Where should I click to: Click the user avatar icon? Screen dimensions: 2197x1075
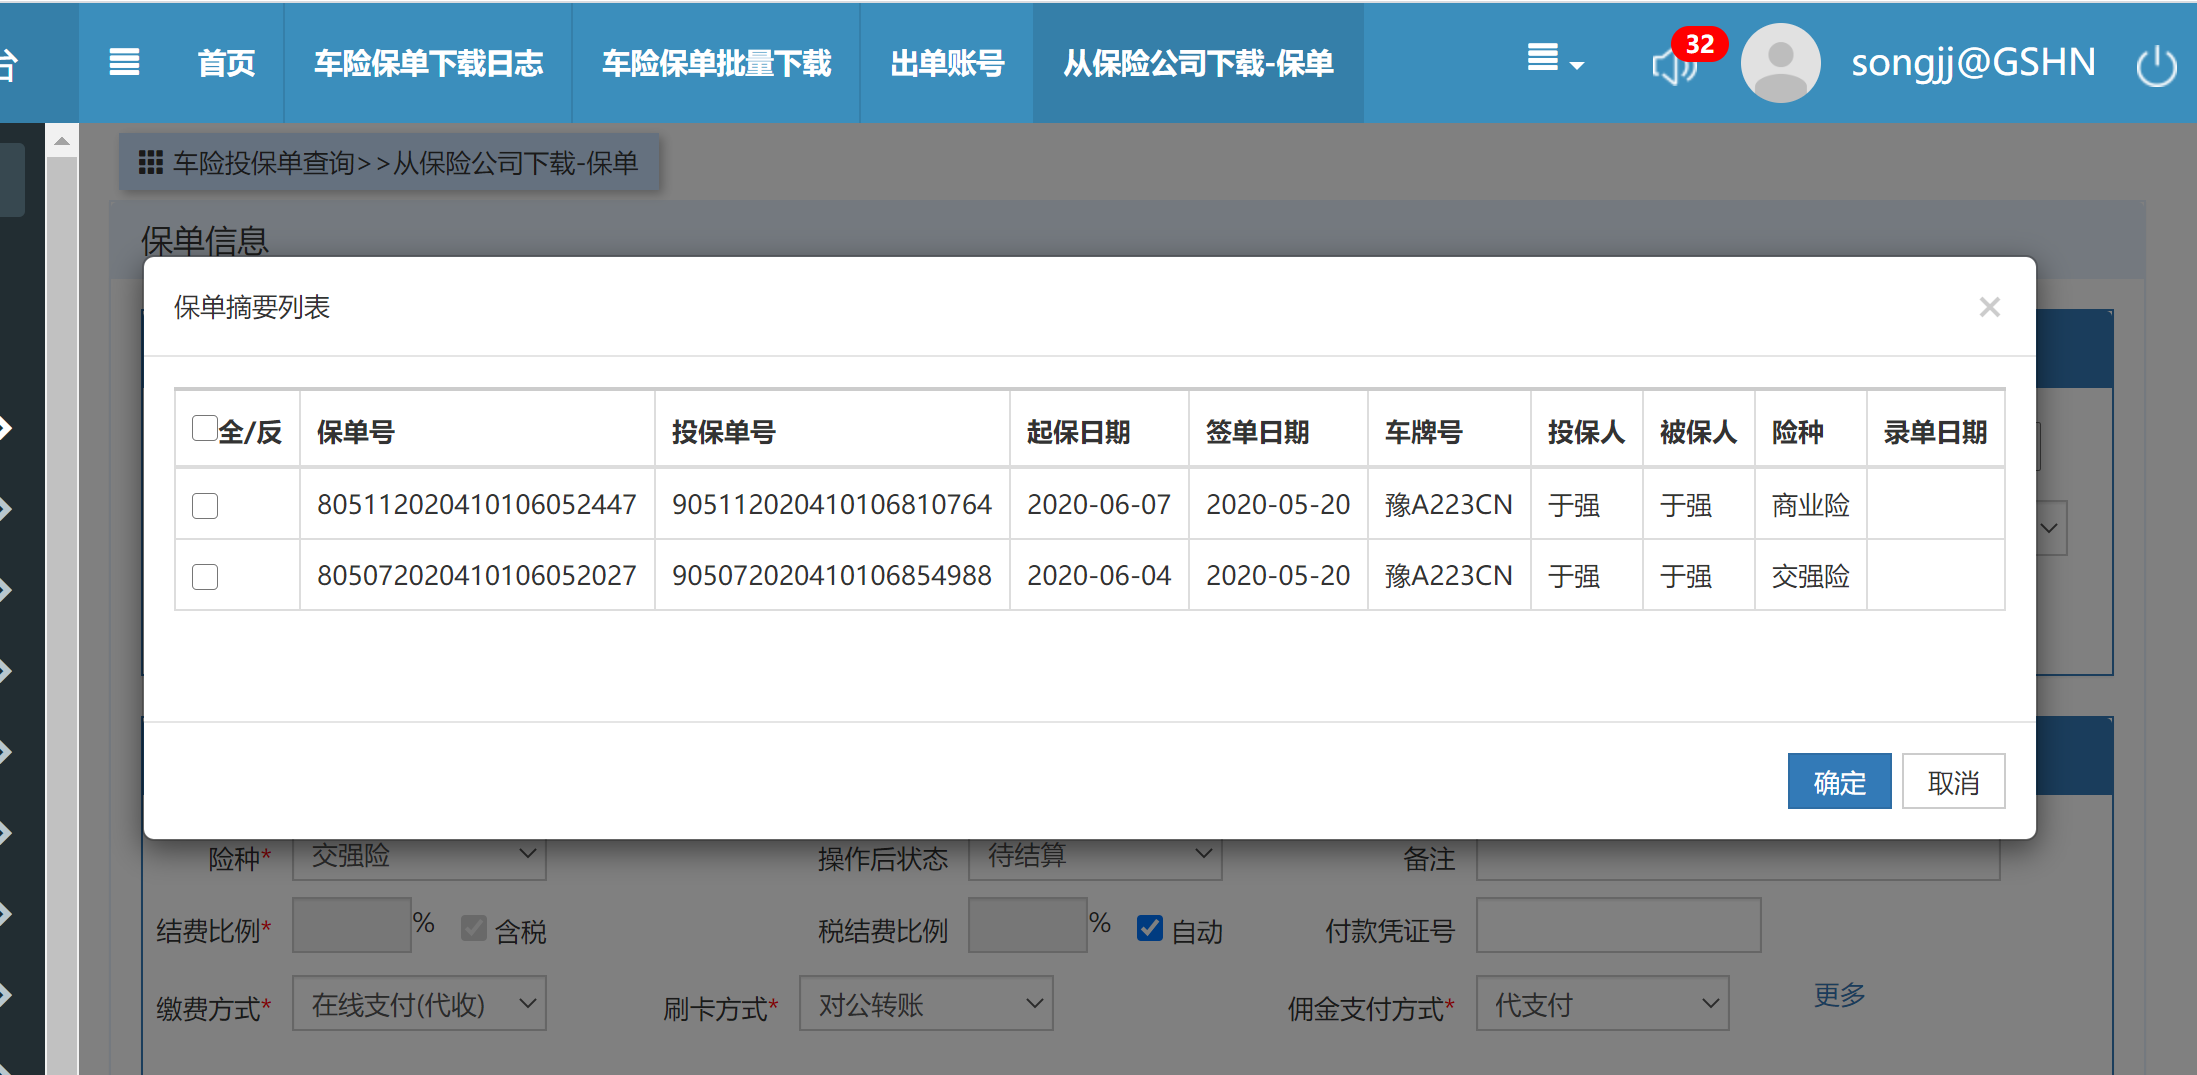point(1780,63)
